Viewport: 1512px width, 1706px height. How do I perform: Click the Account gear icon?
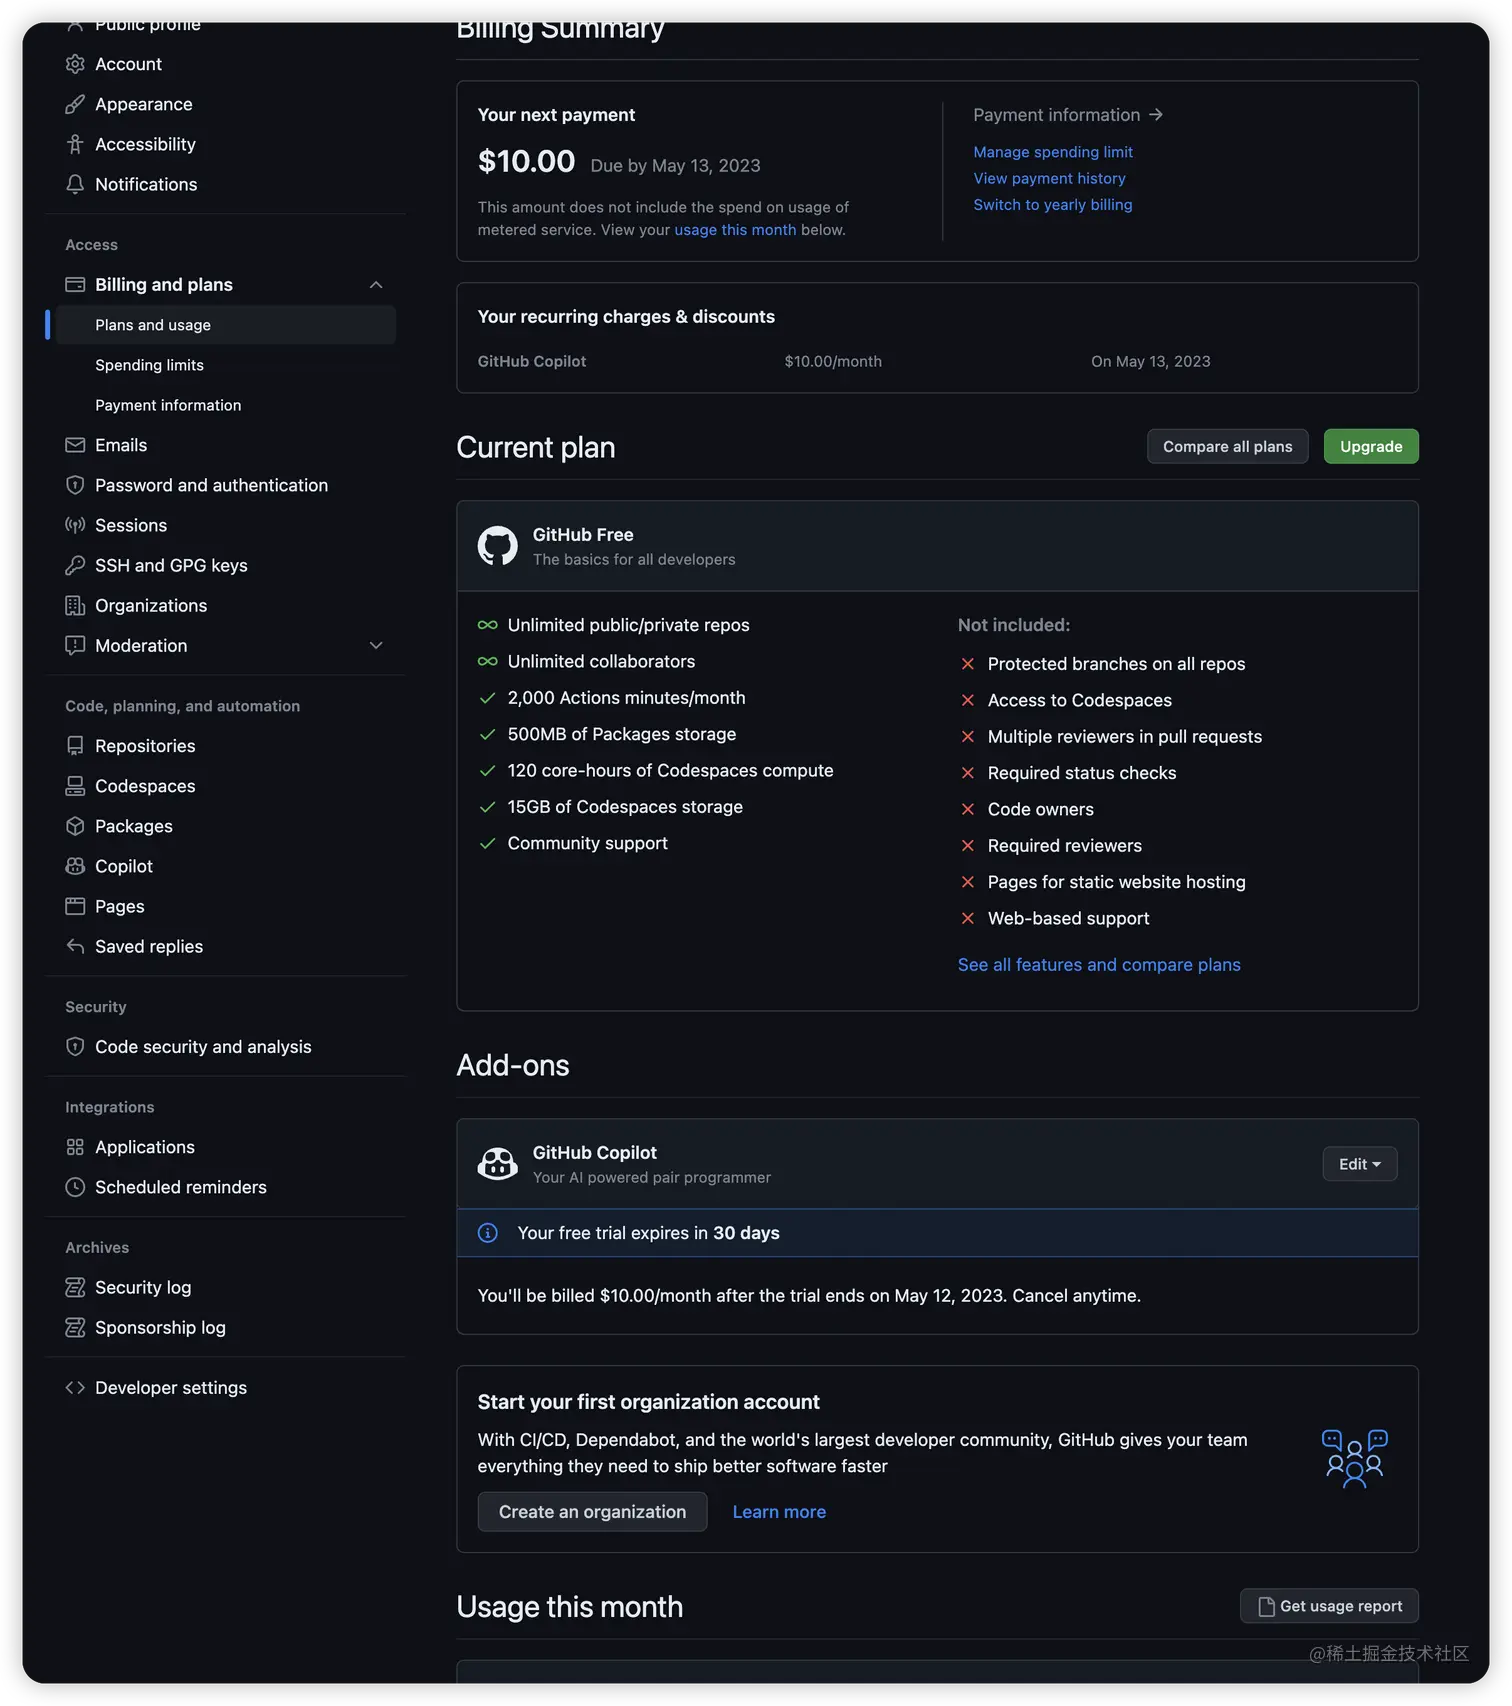click(x=75, y=64)
